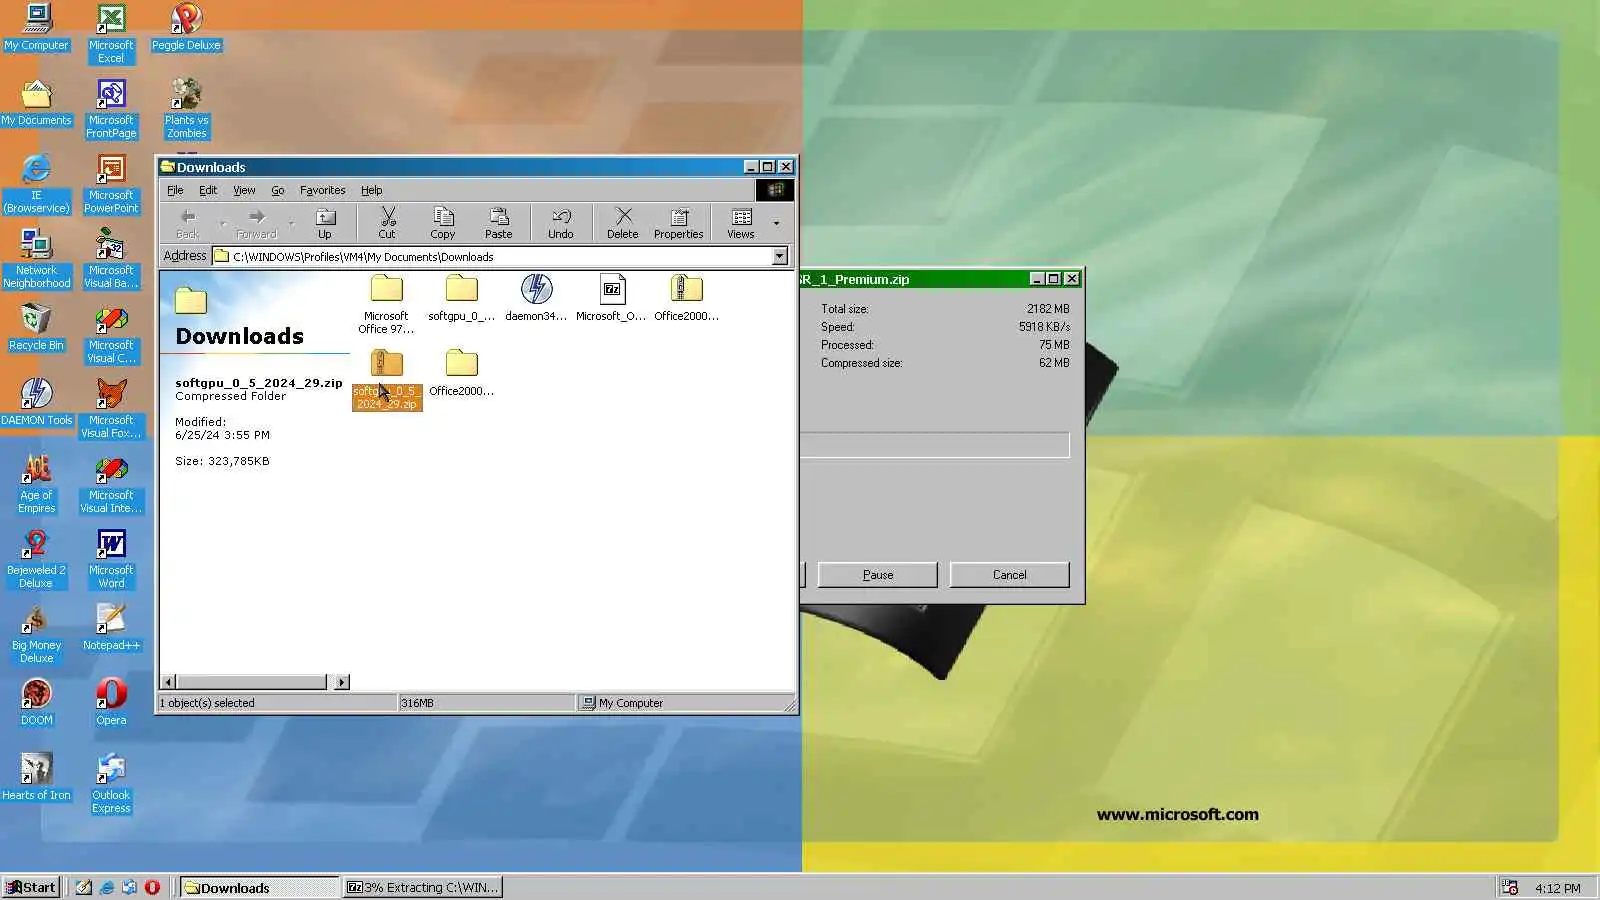
Task: Open Properties from the Explorer toolbar
Action: [679, 223]
